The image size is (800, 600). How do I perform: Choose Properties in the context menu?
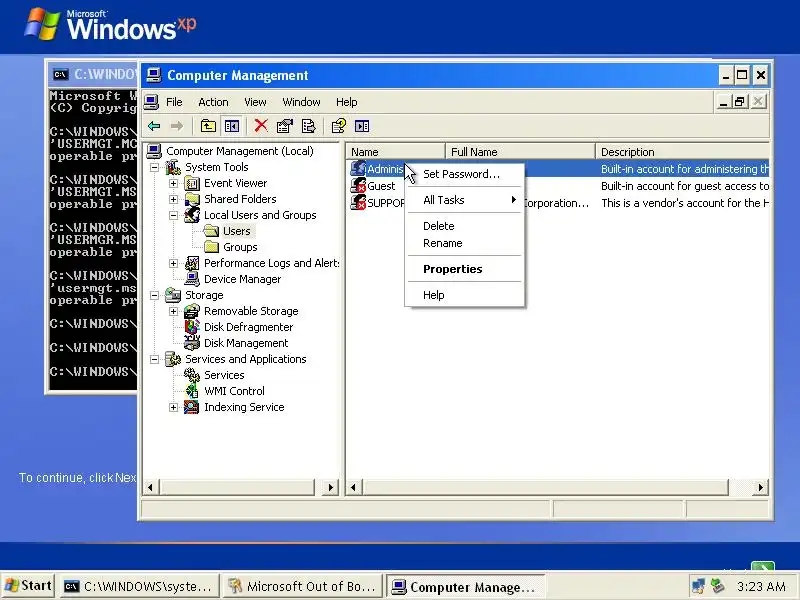point(464,269)
